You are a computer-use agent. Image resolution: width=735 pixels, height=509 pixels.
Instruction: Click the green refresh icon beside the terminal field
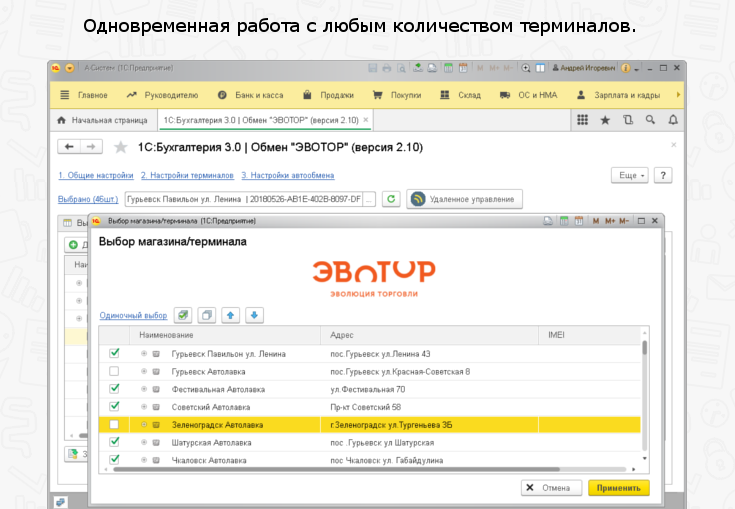tap(391, 199)
